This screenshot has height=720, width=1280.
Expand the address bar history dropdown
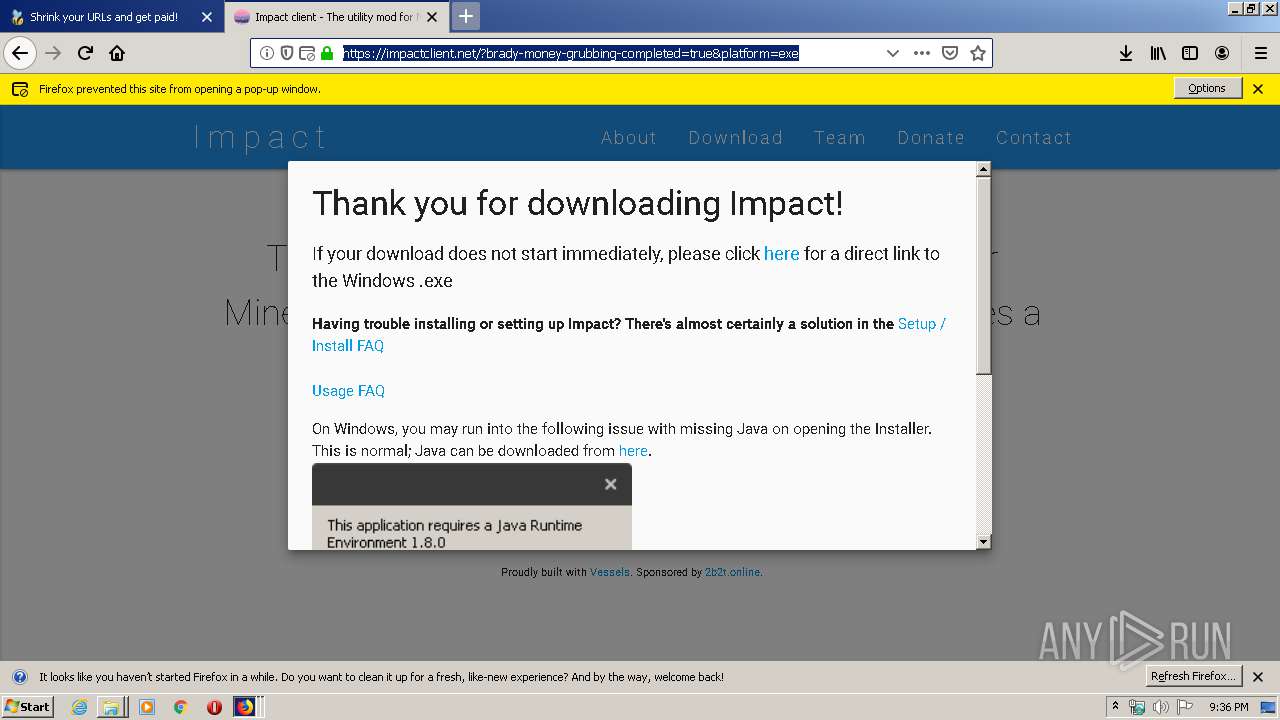click(893, 53)
